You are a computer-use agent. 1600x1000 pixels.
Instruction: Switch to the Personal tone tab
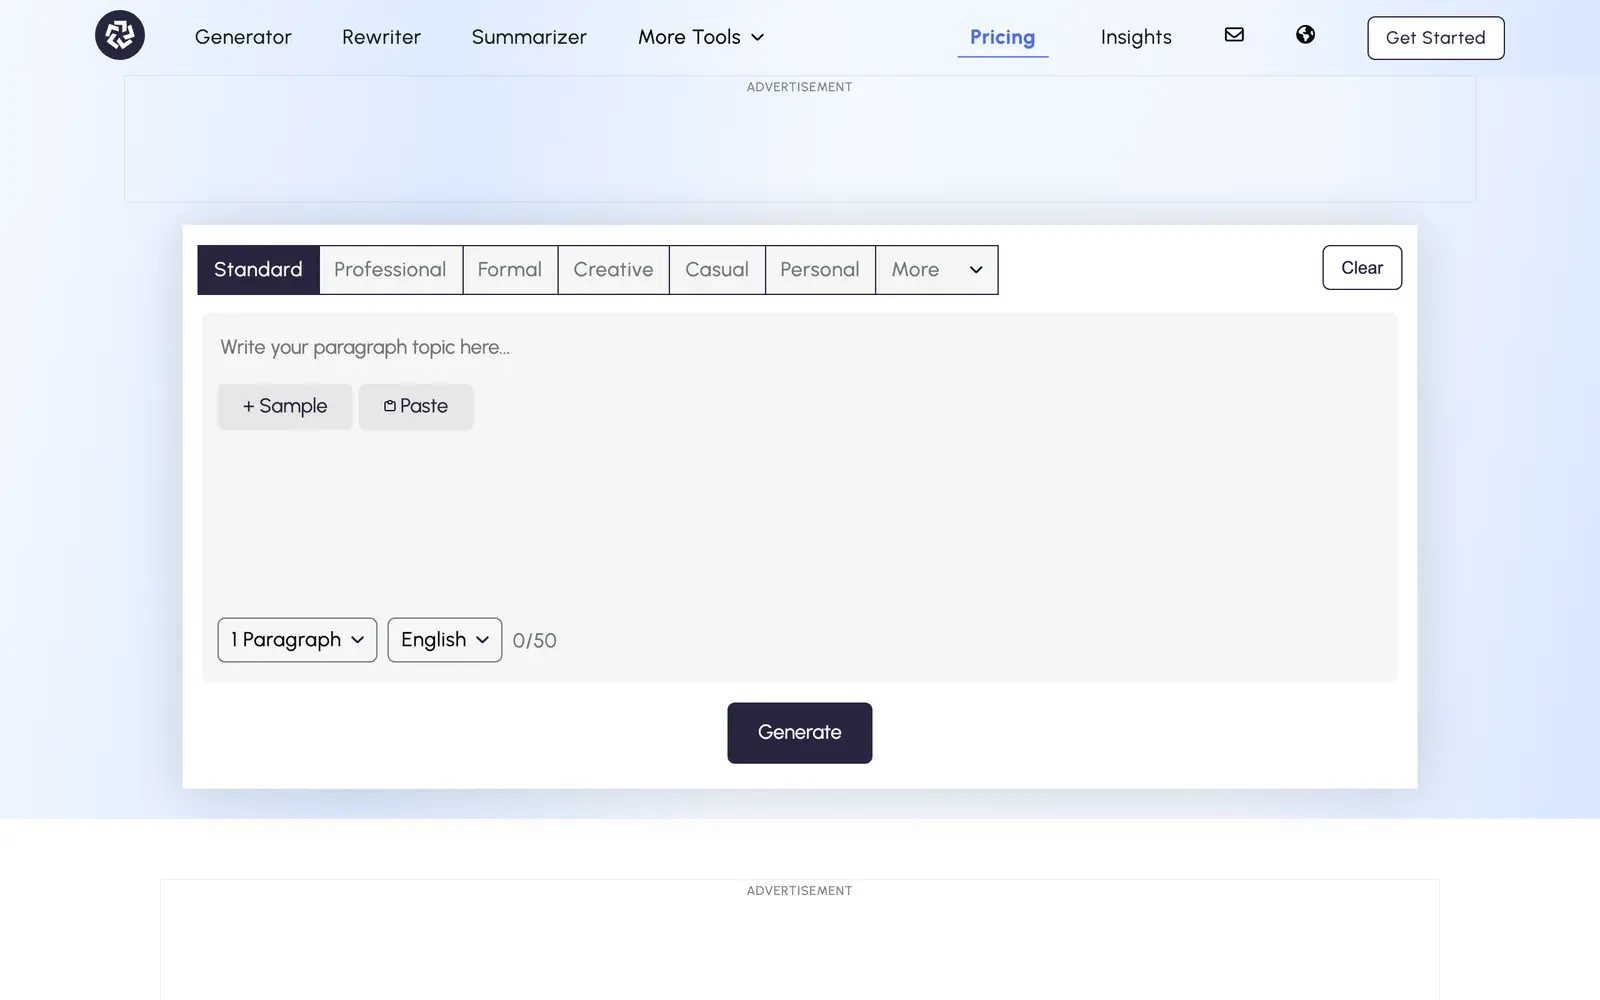pyautogui.click(x=820, y=270)
